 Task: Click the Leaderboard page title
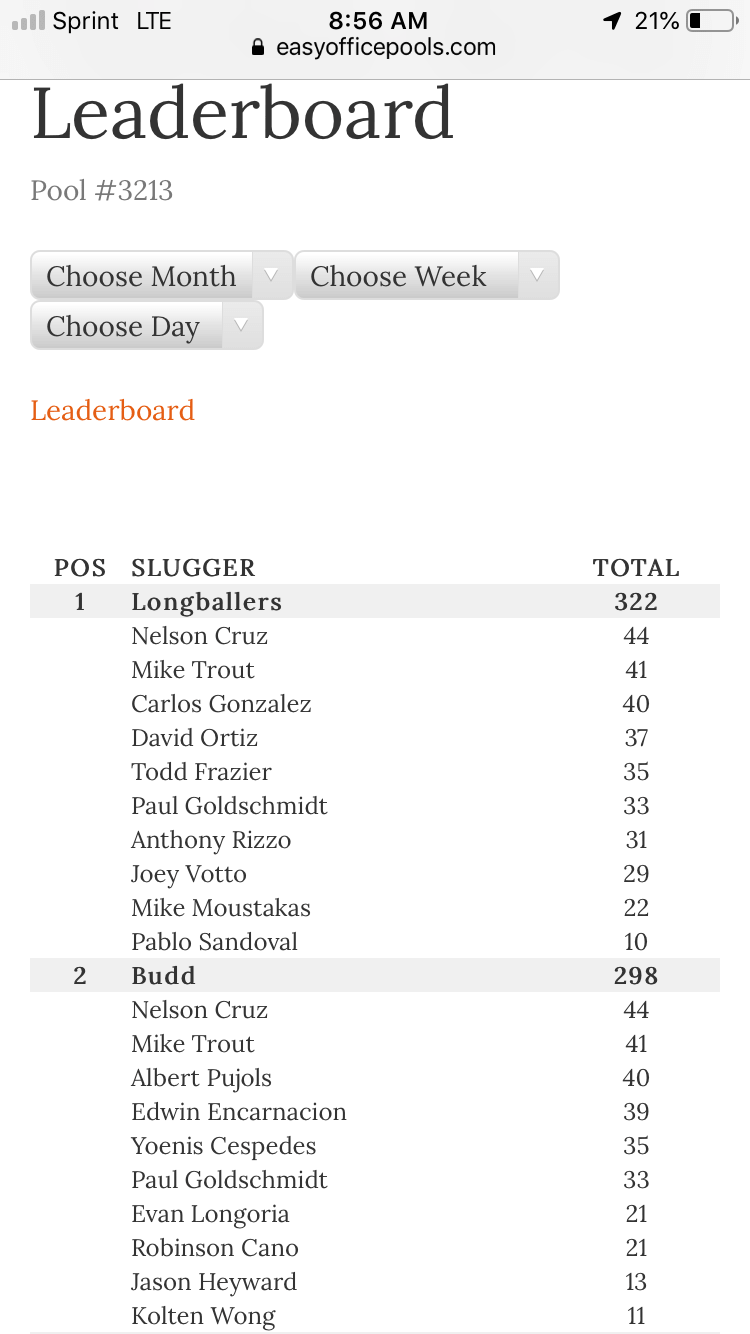[243, 113]
